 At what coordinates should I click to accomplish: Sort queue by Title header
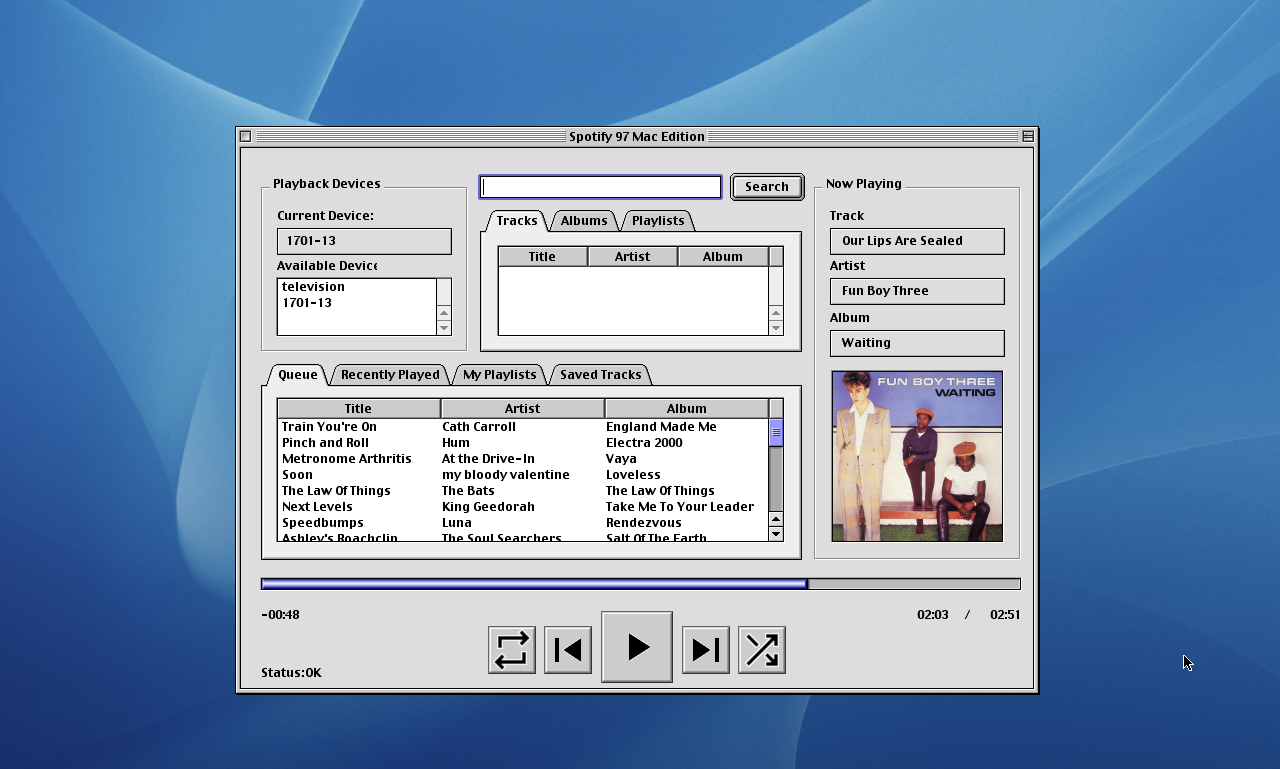point(358,408)
